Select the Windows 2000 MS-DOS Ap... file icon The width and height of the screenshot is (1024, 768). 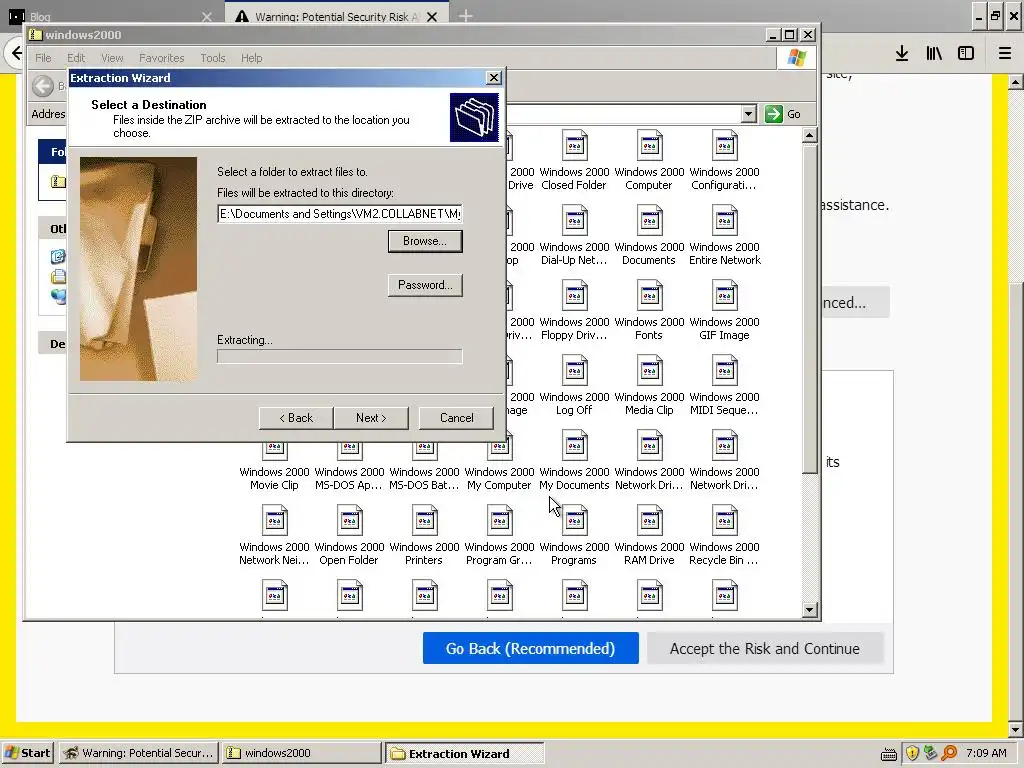349,452
